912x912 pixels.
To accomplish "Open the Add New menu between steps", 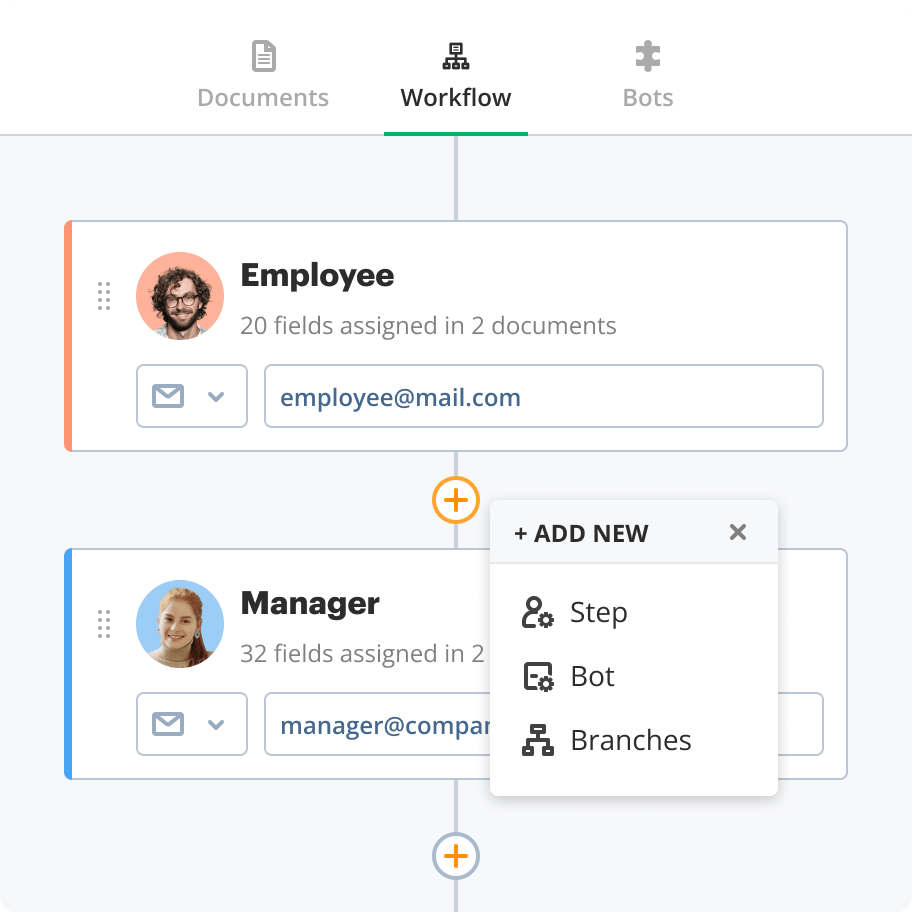I will (x=455, y=500).
